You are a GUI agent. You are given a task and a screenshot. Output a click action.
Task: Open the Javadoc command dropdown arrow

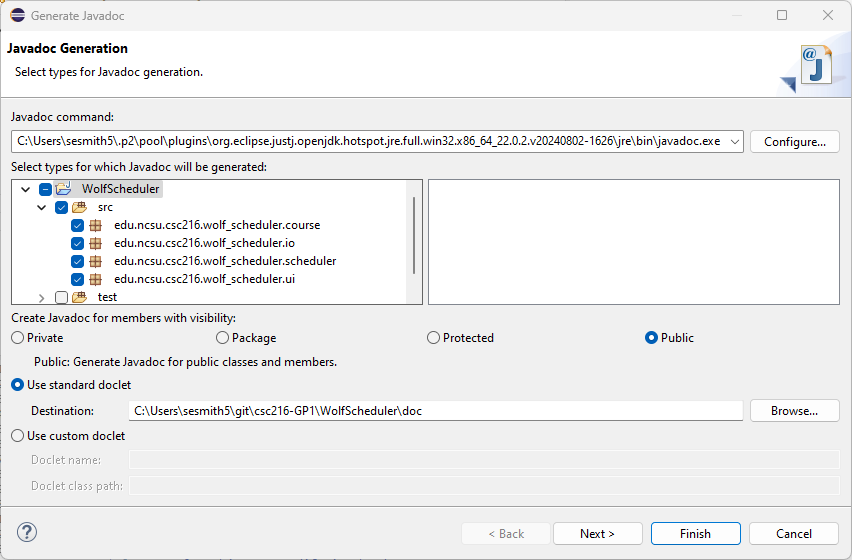click(x=735, y=142)
